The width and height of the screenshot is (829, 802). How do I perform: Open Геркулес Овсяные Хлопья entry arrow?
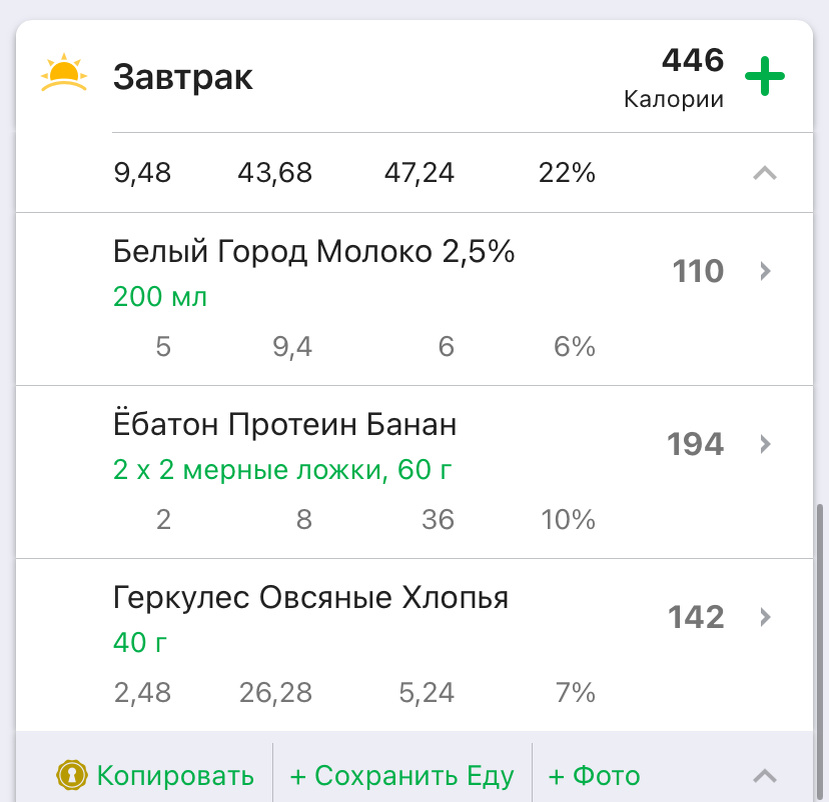[x=765, y=617]
